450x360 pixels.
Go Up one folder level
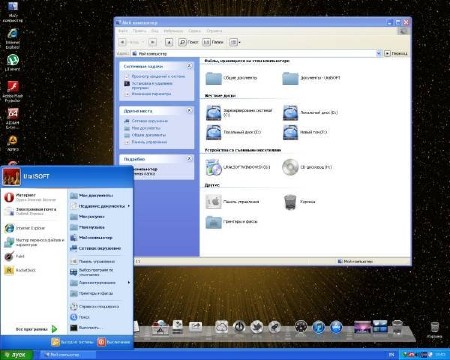tap(169, 42)
